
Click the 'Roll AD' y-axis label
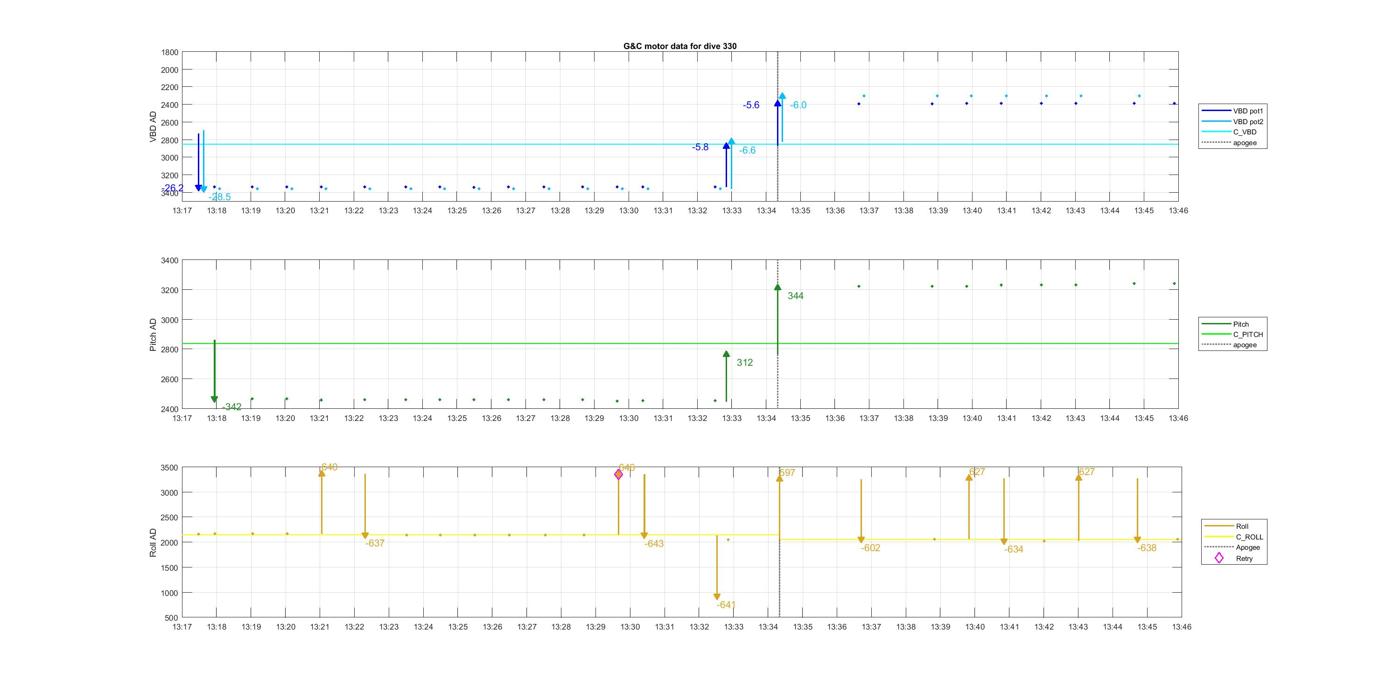point(154,541)
